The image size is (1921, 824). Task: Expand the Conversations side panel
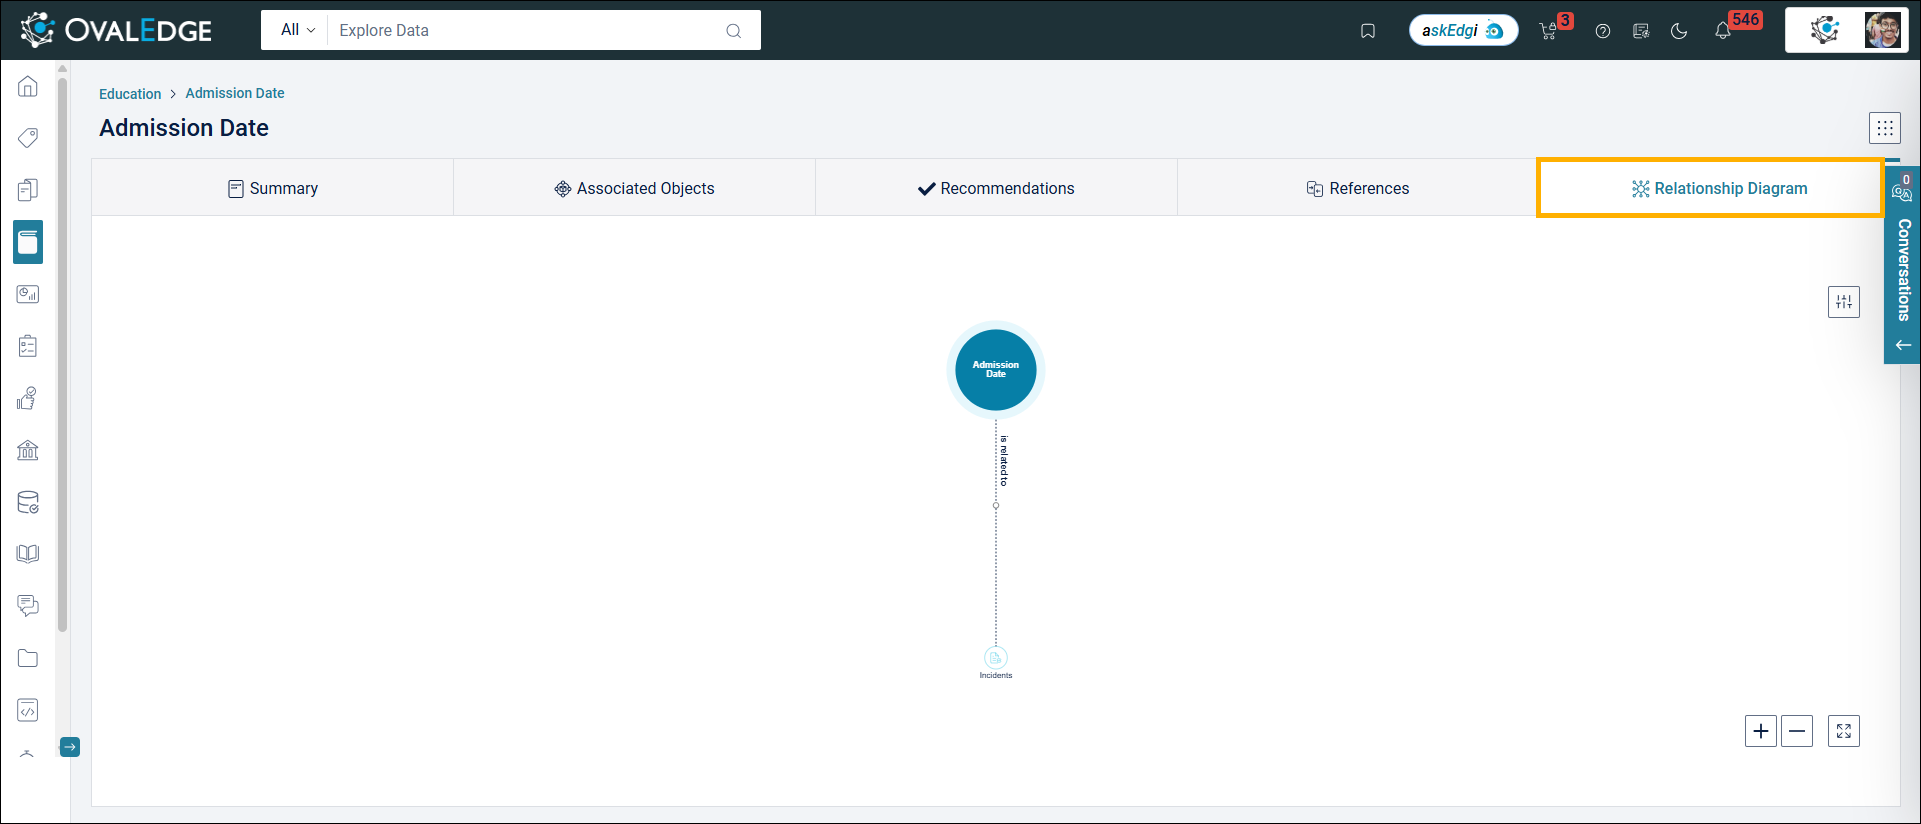coord(1902,270)
